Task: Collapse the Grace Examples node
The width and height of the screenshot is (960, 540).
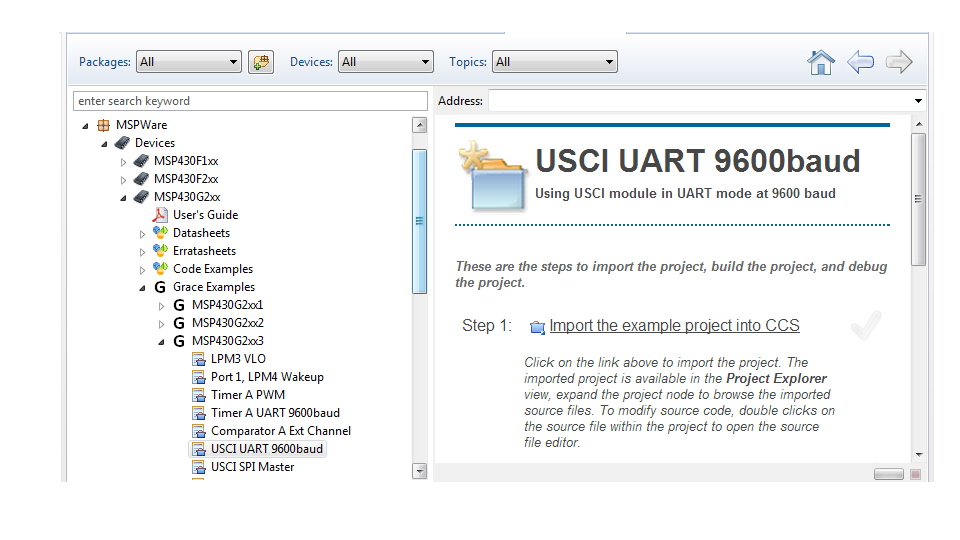Action: pyautogui.click(x=143, y=288)
